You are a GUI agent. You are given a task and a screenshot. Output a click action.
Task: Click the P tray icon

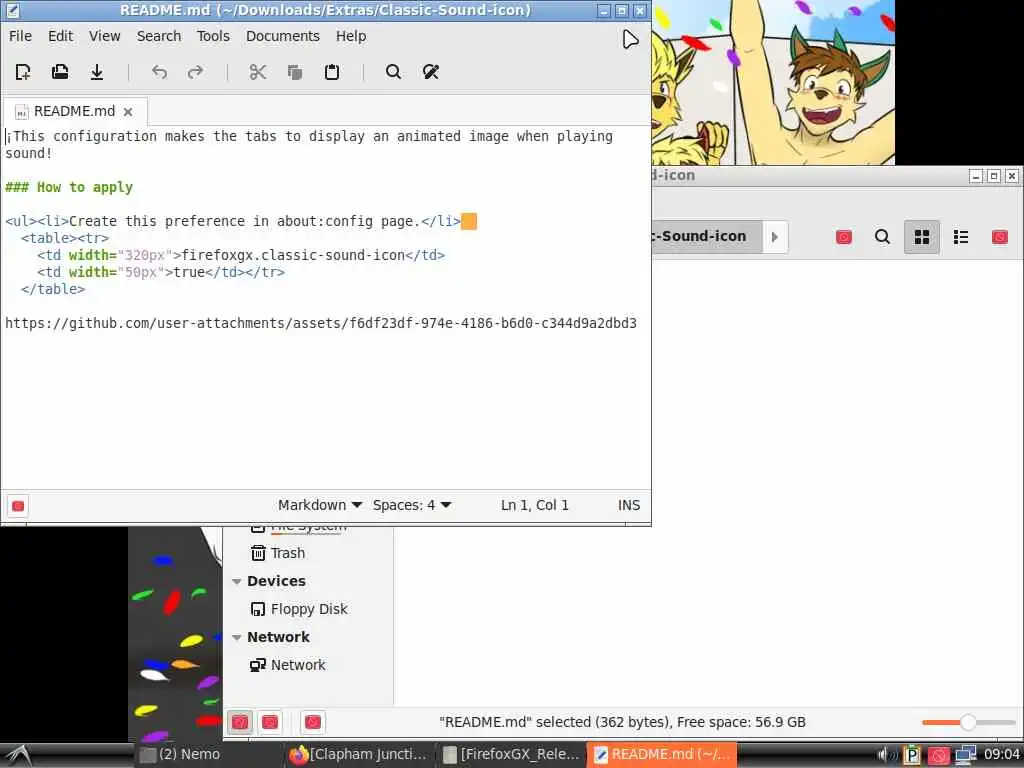coord(912,756)
